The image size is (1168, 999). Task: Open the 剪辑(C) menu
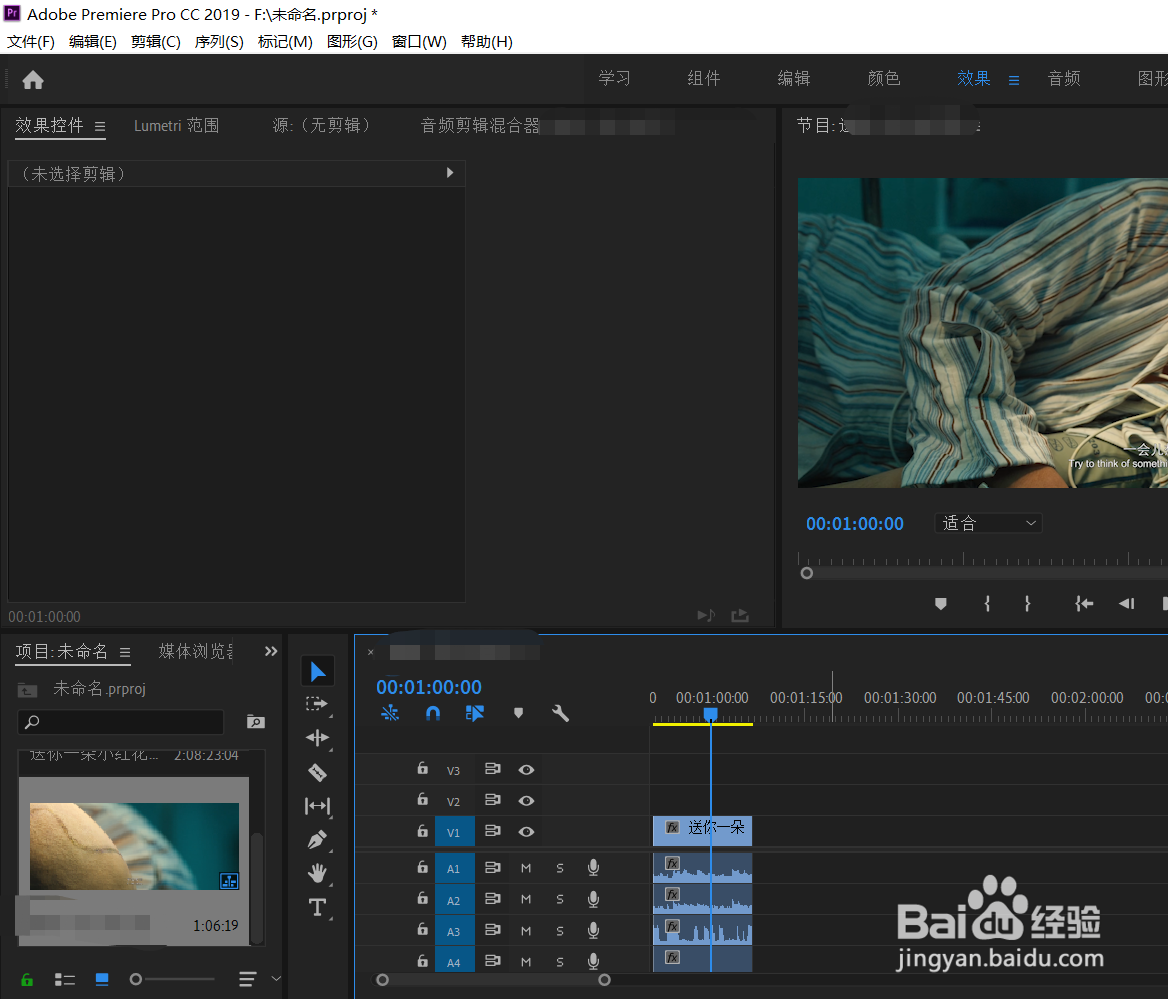pos(156,42)
